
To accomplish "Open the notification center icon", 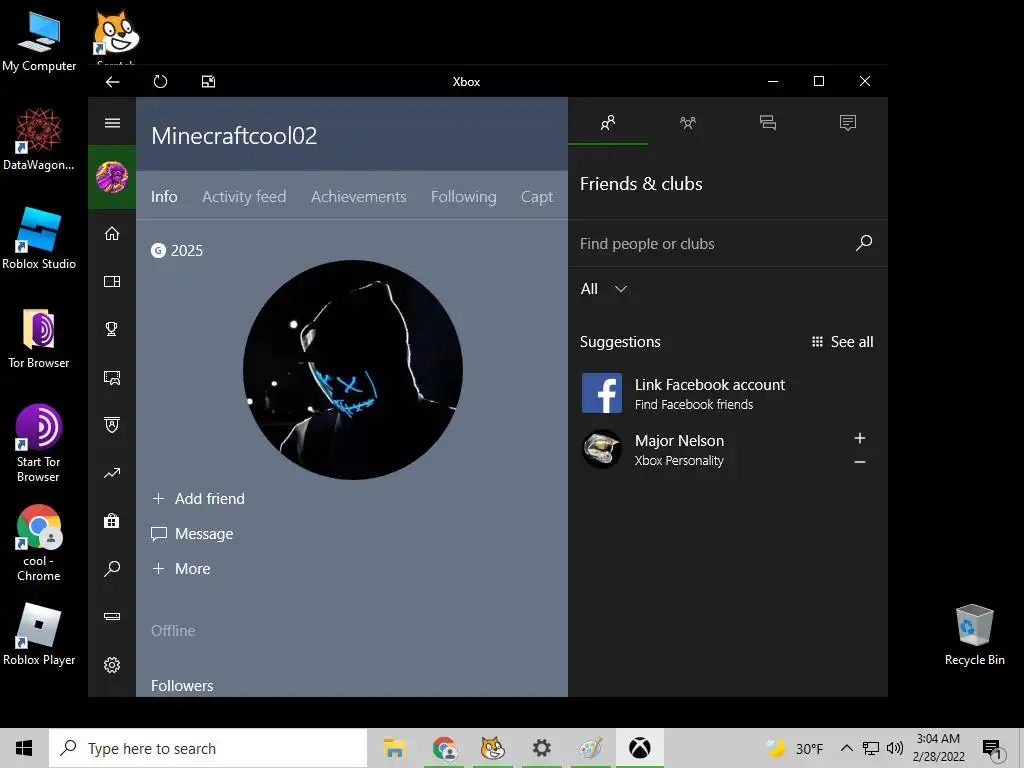I will tap(992, 750).
